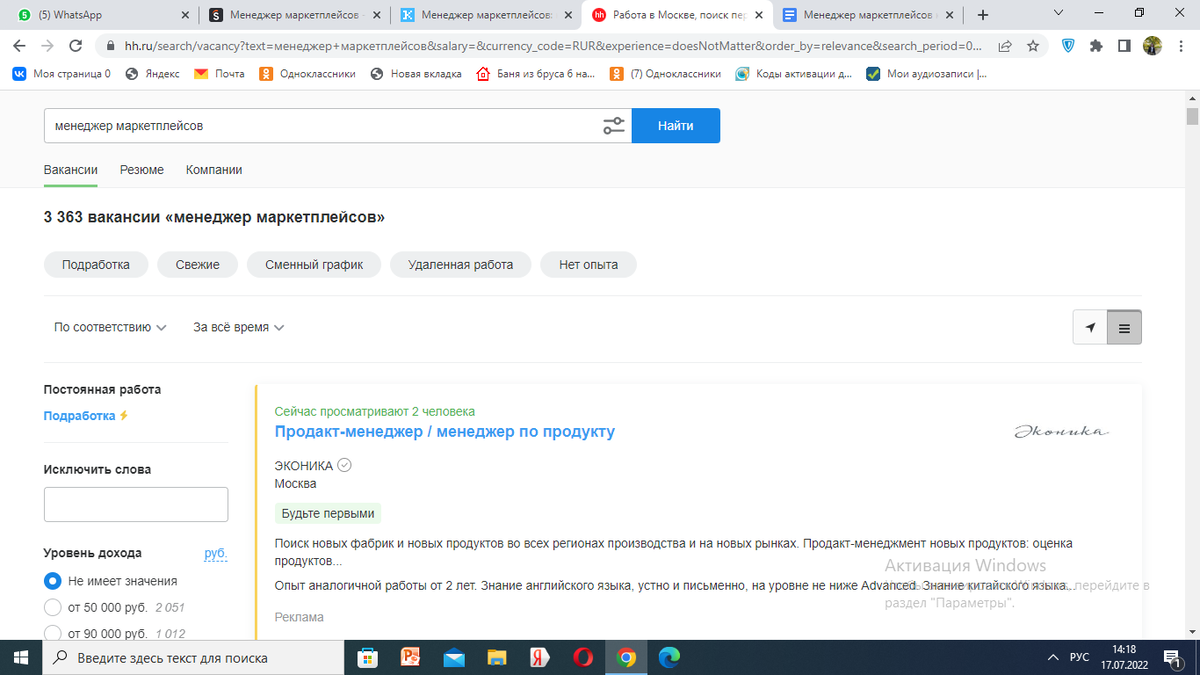Viewport: 1200px width, 675px height.
Task: Click the Эконика company logo
Action: (1062, 432)
